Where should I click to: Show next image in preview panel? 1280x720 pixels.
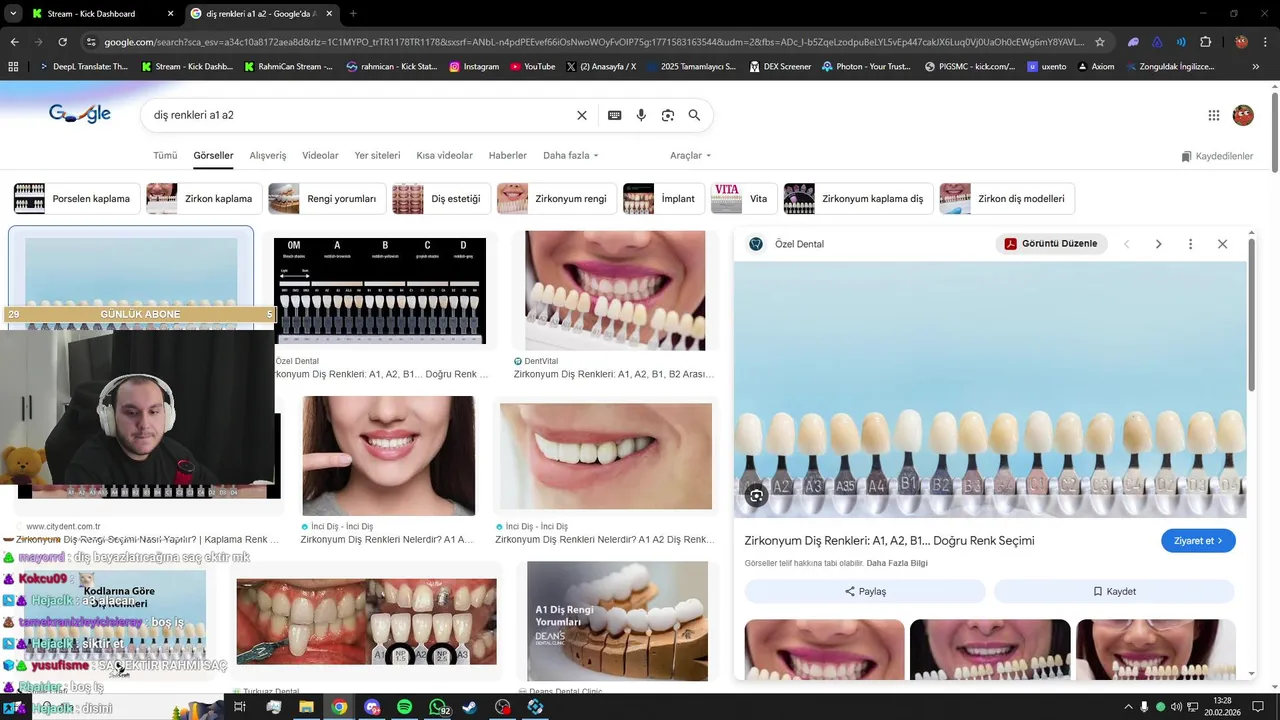[x=1158, y=244]
